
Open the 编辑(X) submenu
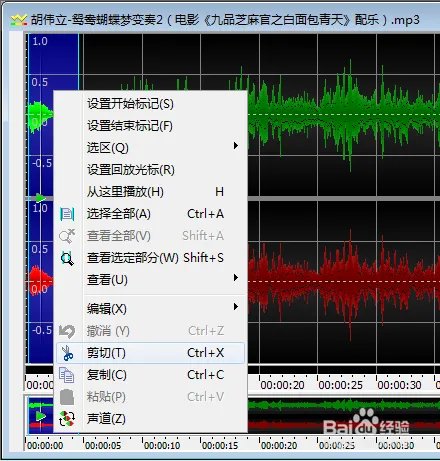tap(151, 309)
